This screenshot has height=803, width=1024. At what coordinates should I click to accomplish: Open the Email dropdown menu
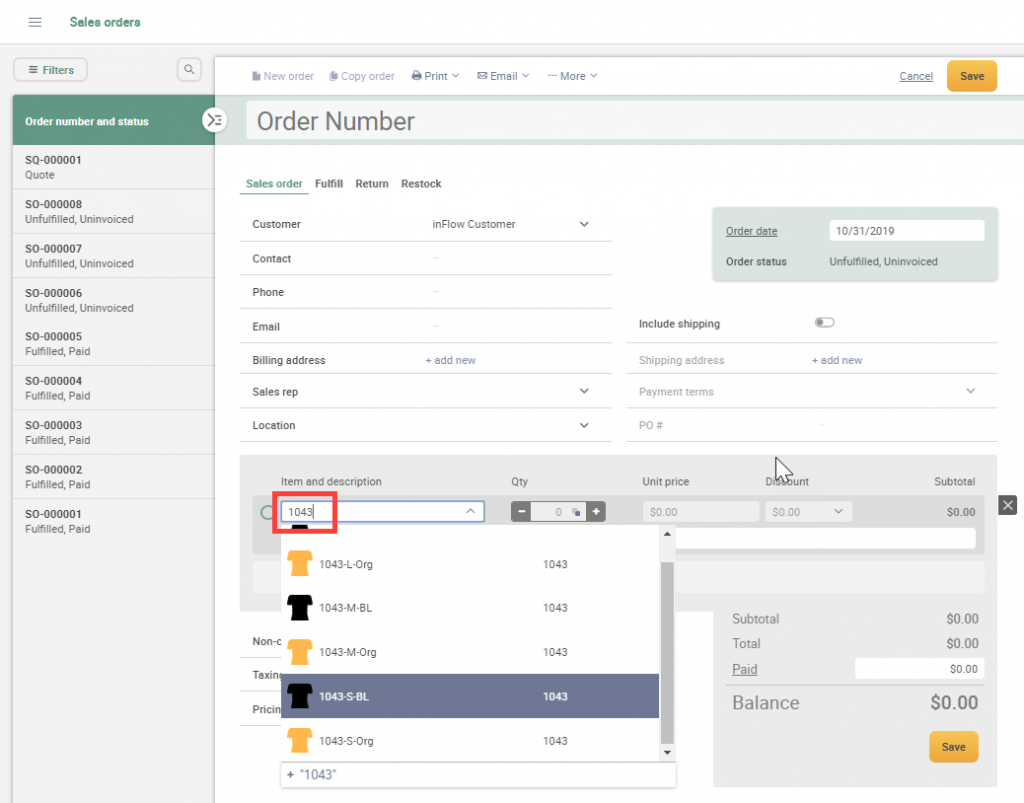tap(503, 76)
